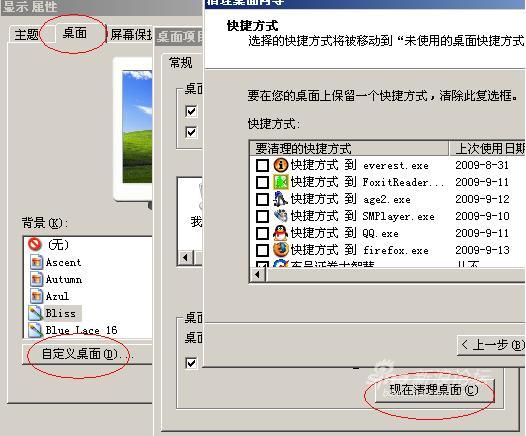Image resolution: width=526 pixels, height=436 pixels.
Task: Click the 2009-9-13 date cell
Action: coord(482,250)
